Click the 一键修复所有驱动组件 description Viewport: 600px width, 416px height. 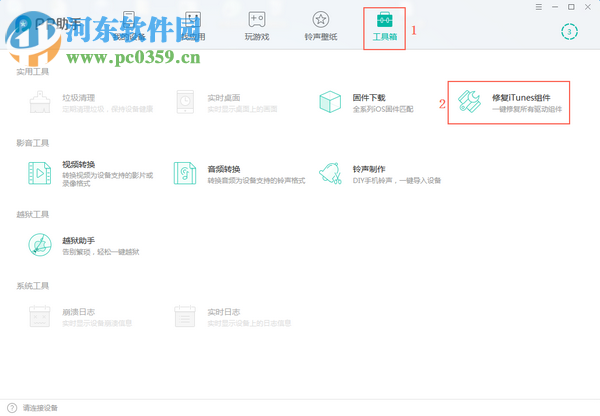coord(527,109)
